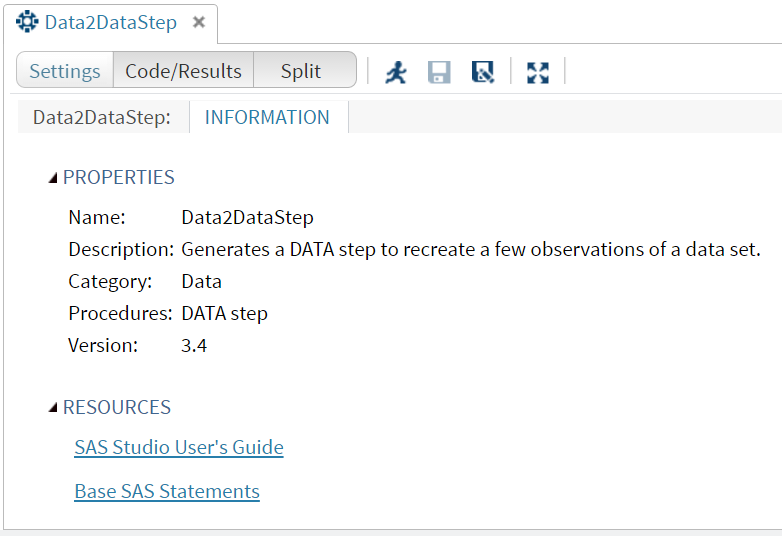
Task: Click the task icon on the Data2DataStep tab
Action: (27, 22)
